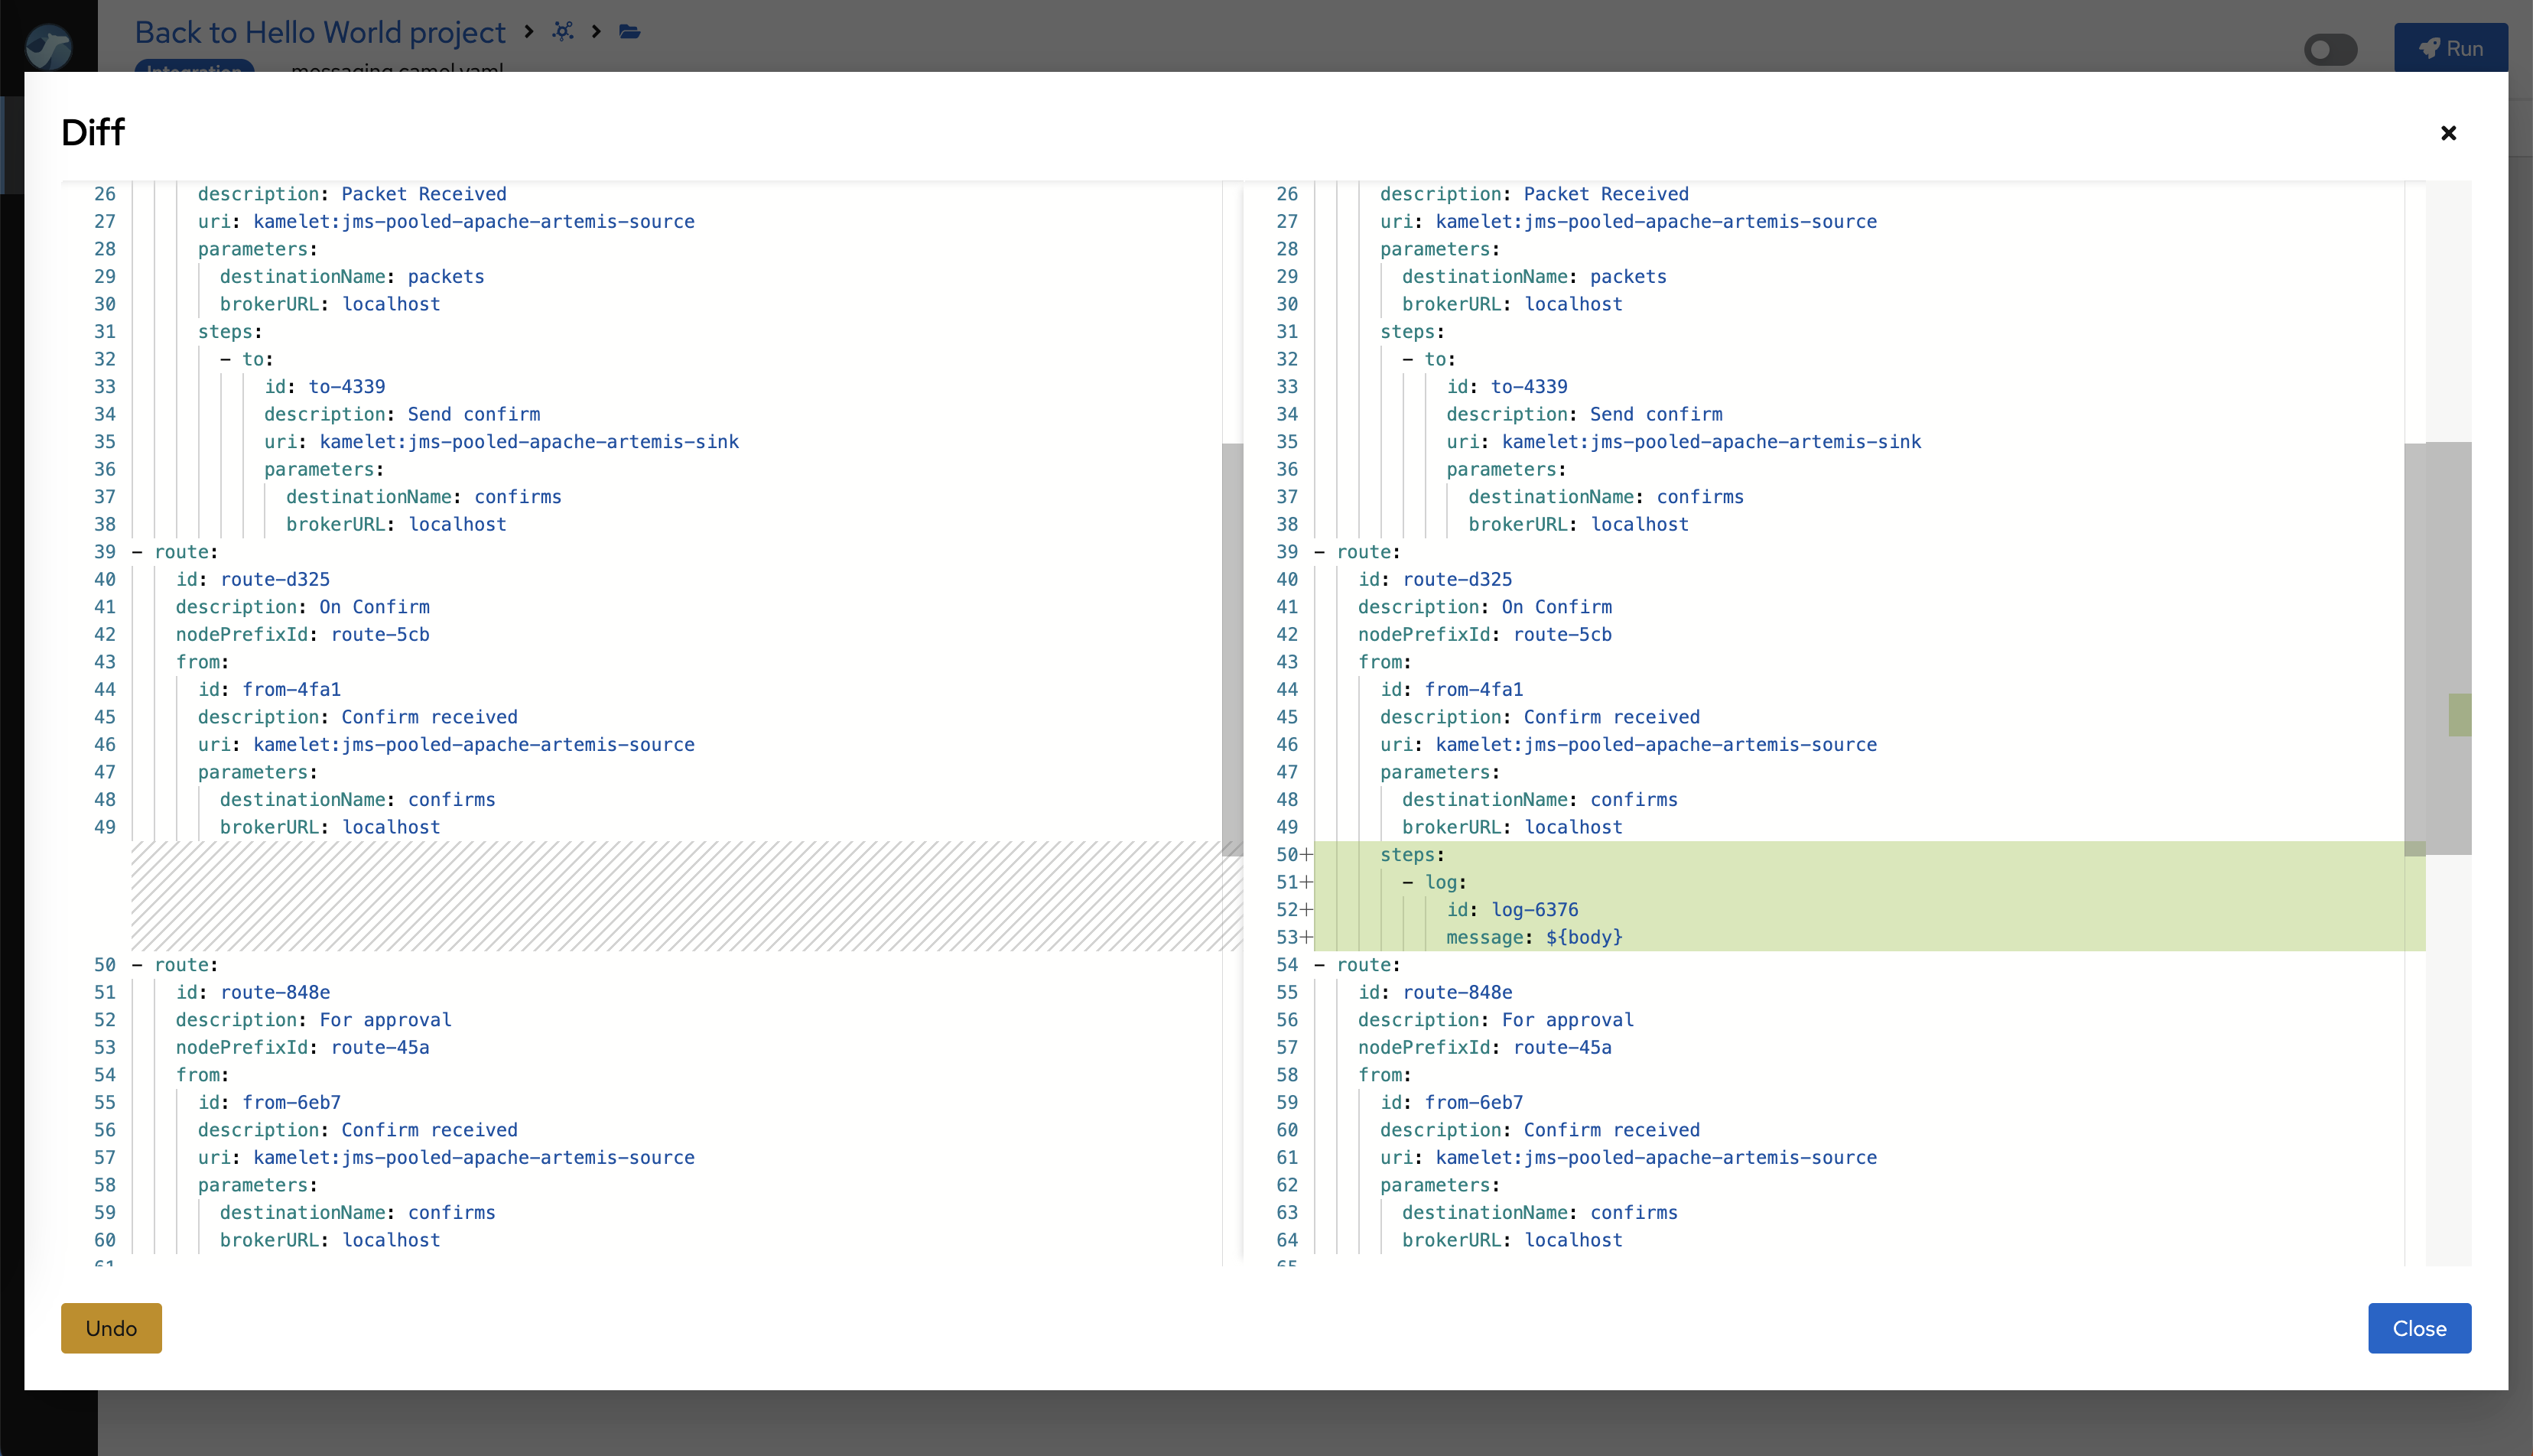Viewport: 2533px width, 1456px height.
Task: Click the green marker in diff overview ruler
Action: [x=2459, y=715]
